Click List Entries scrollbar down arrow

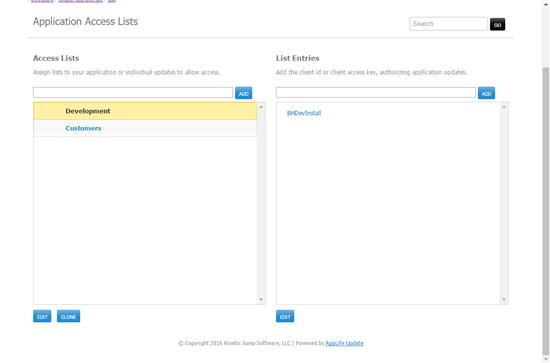tap(504, 300)
